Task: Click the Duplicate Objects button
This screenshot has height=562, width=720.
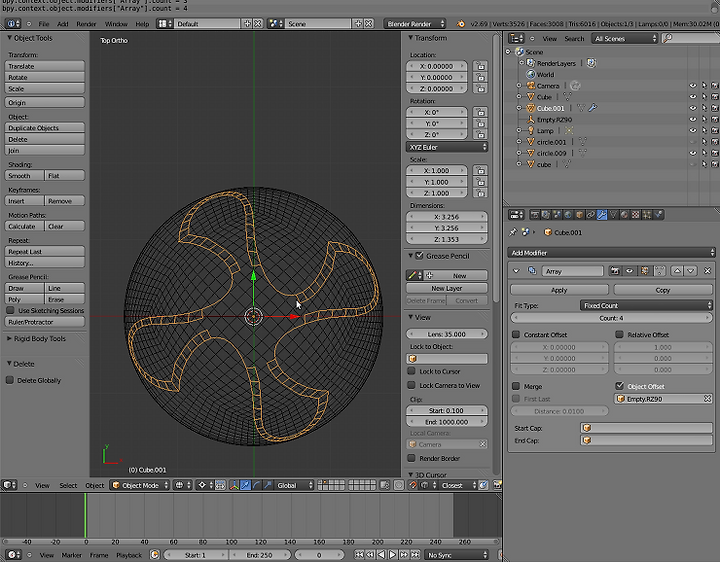Action: [45, 128]
